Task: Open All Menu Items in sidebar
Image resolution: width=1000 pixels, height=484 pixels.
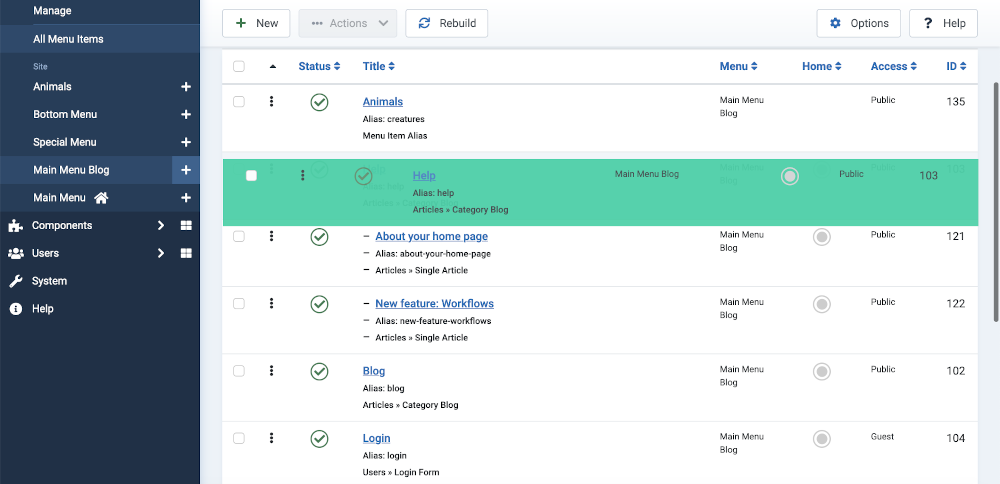Action: (68, 39)
